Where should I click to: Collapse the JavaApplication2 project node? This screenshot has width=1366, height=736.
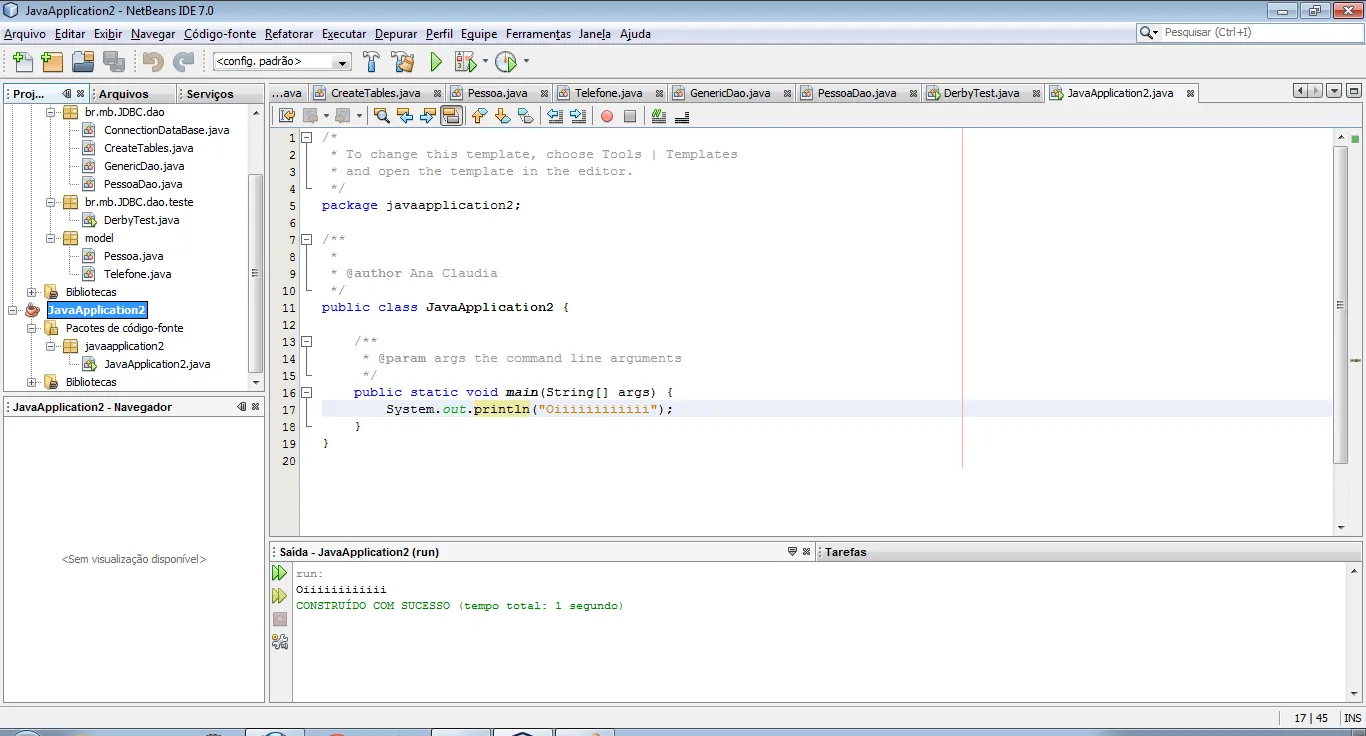[x=13, y=310]
